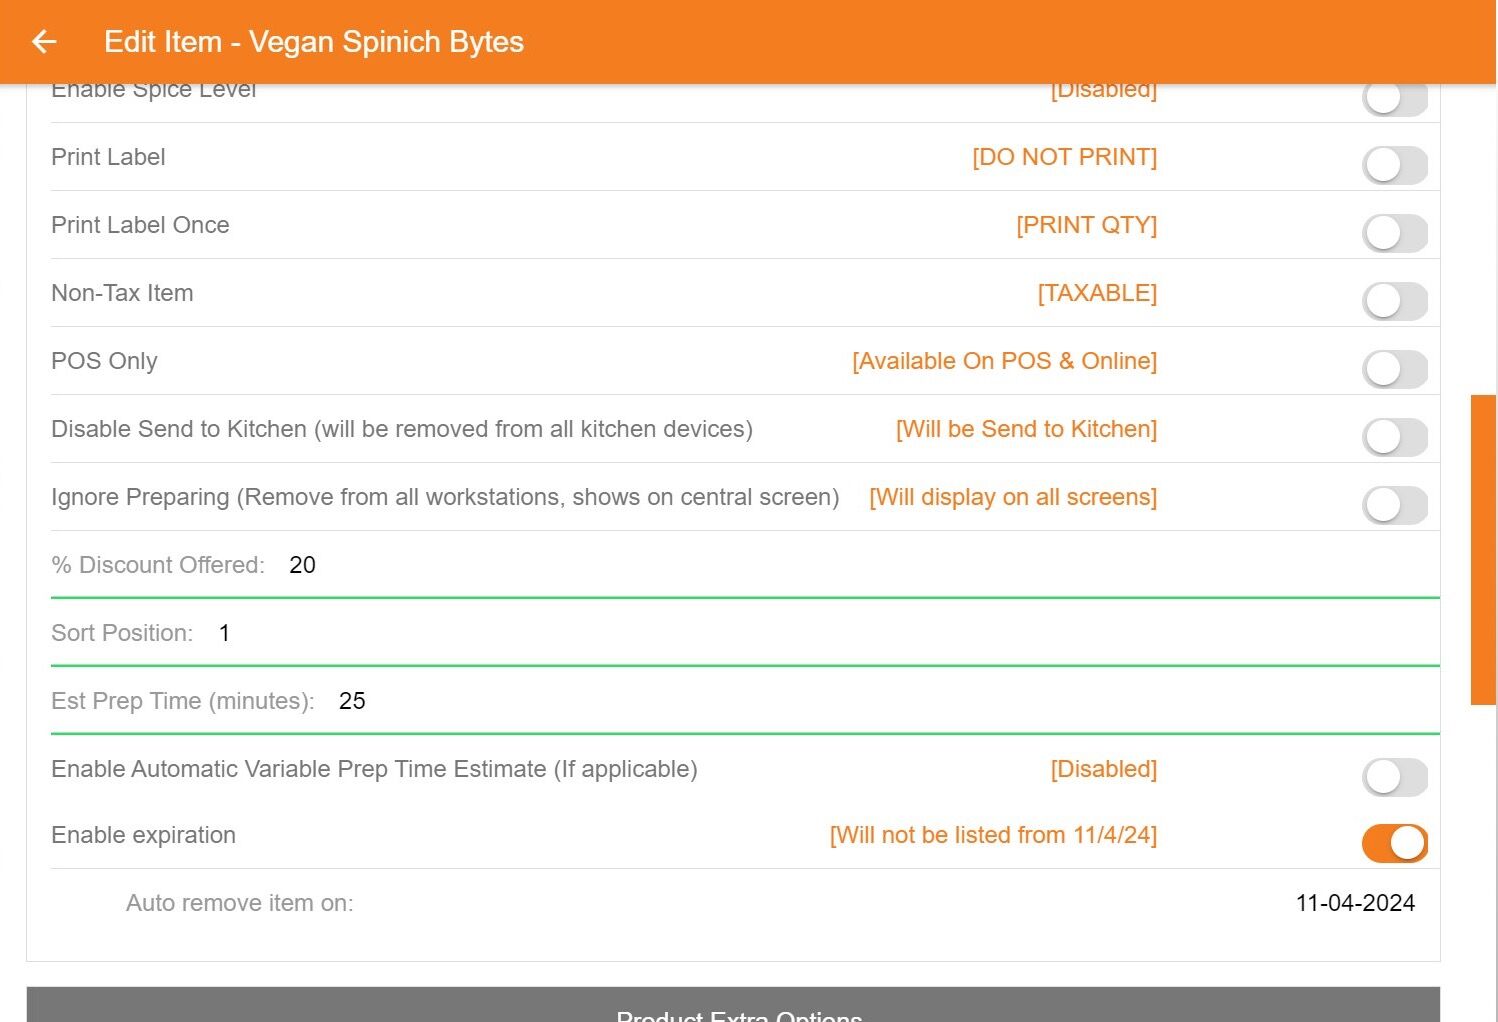Turn on Print Label Once switch
Screen dimensions: 1498x1022
(x=1394, y=233)
